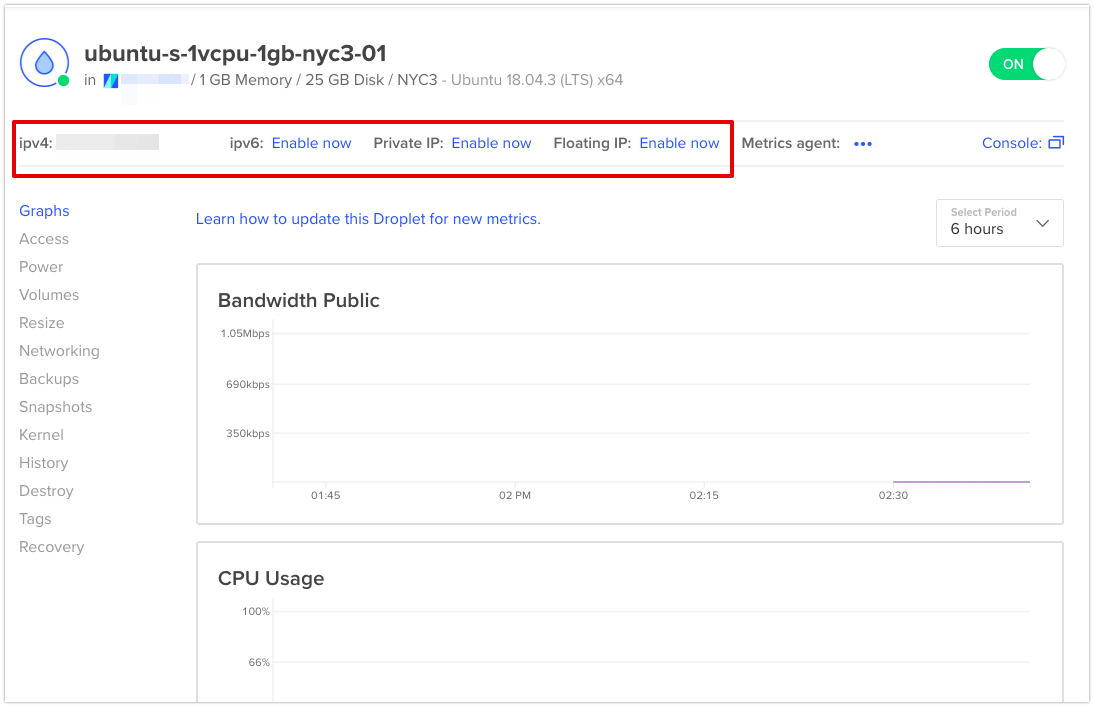Image resolution: width=1094 pixels, height=707 pixels.
Task: Open the Networking section
Action: coord(59,350)
